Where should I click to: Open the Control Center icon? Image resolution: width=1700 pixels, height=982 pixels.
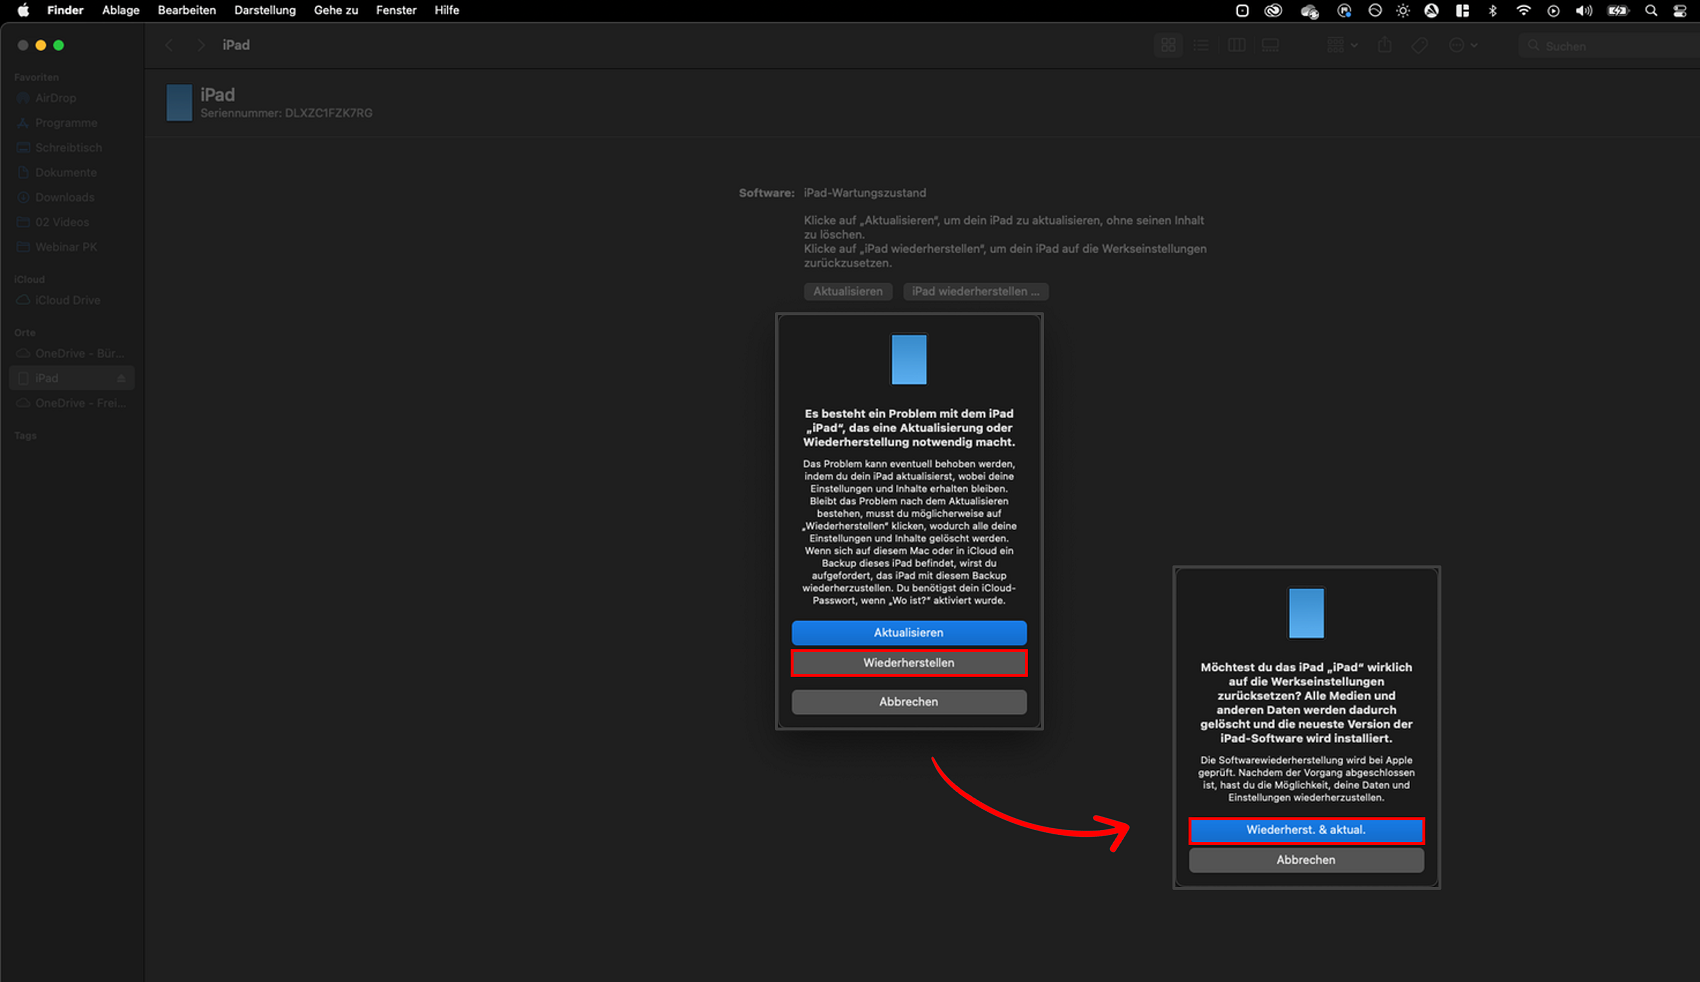(x=1680, y=11)
